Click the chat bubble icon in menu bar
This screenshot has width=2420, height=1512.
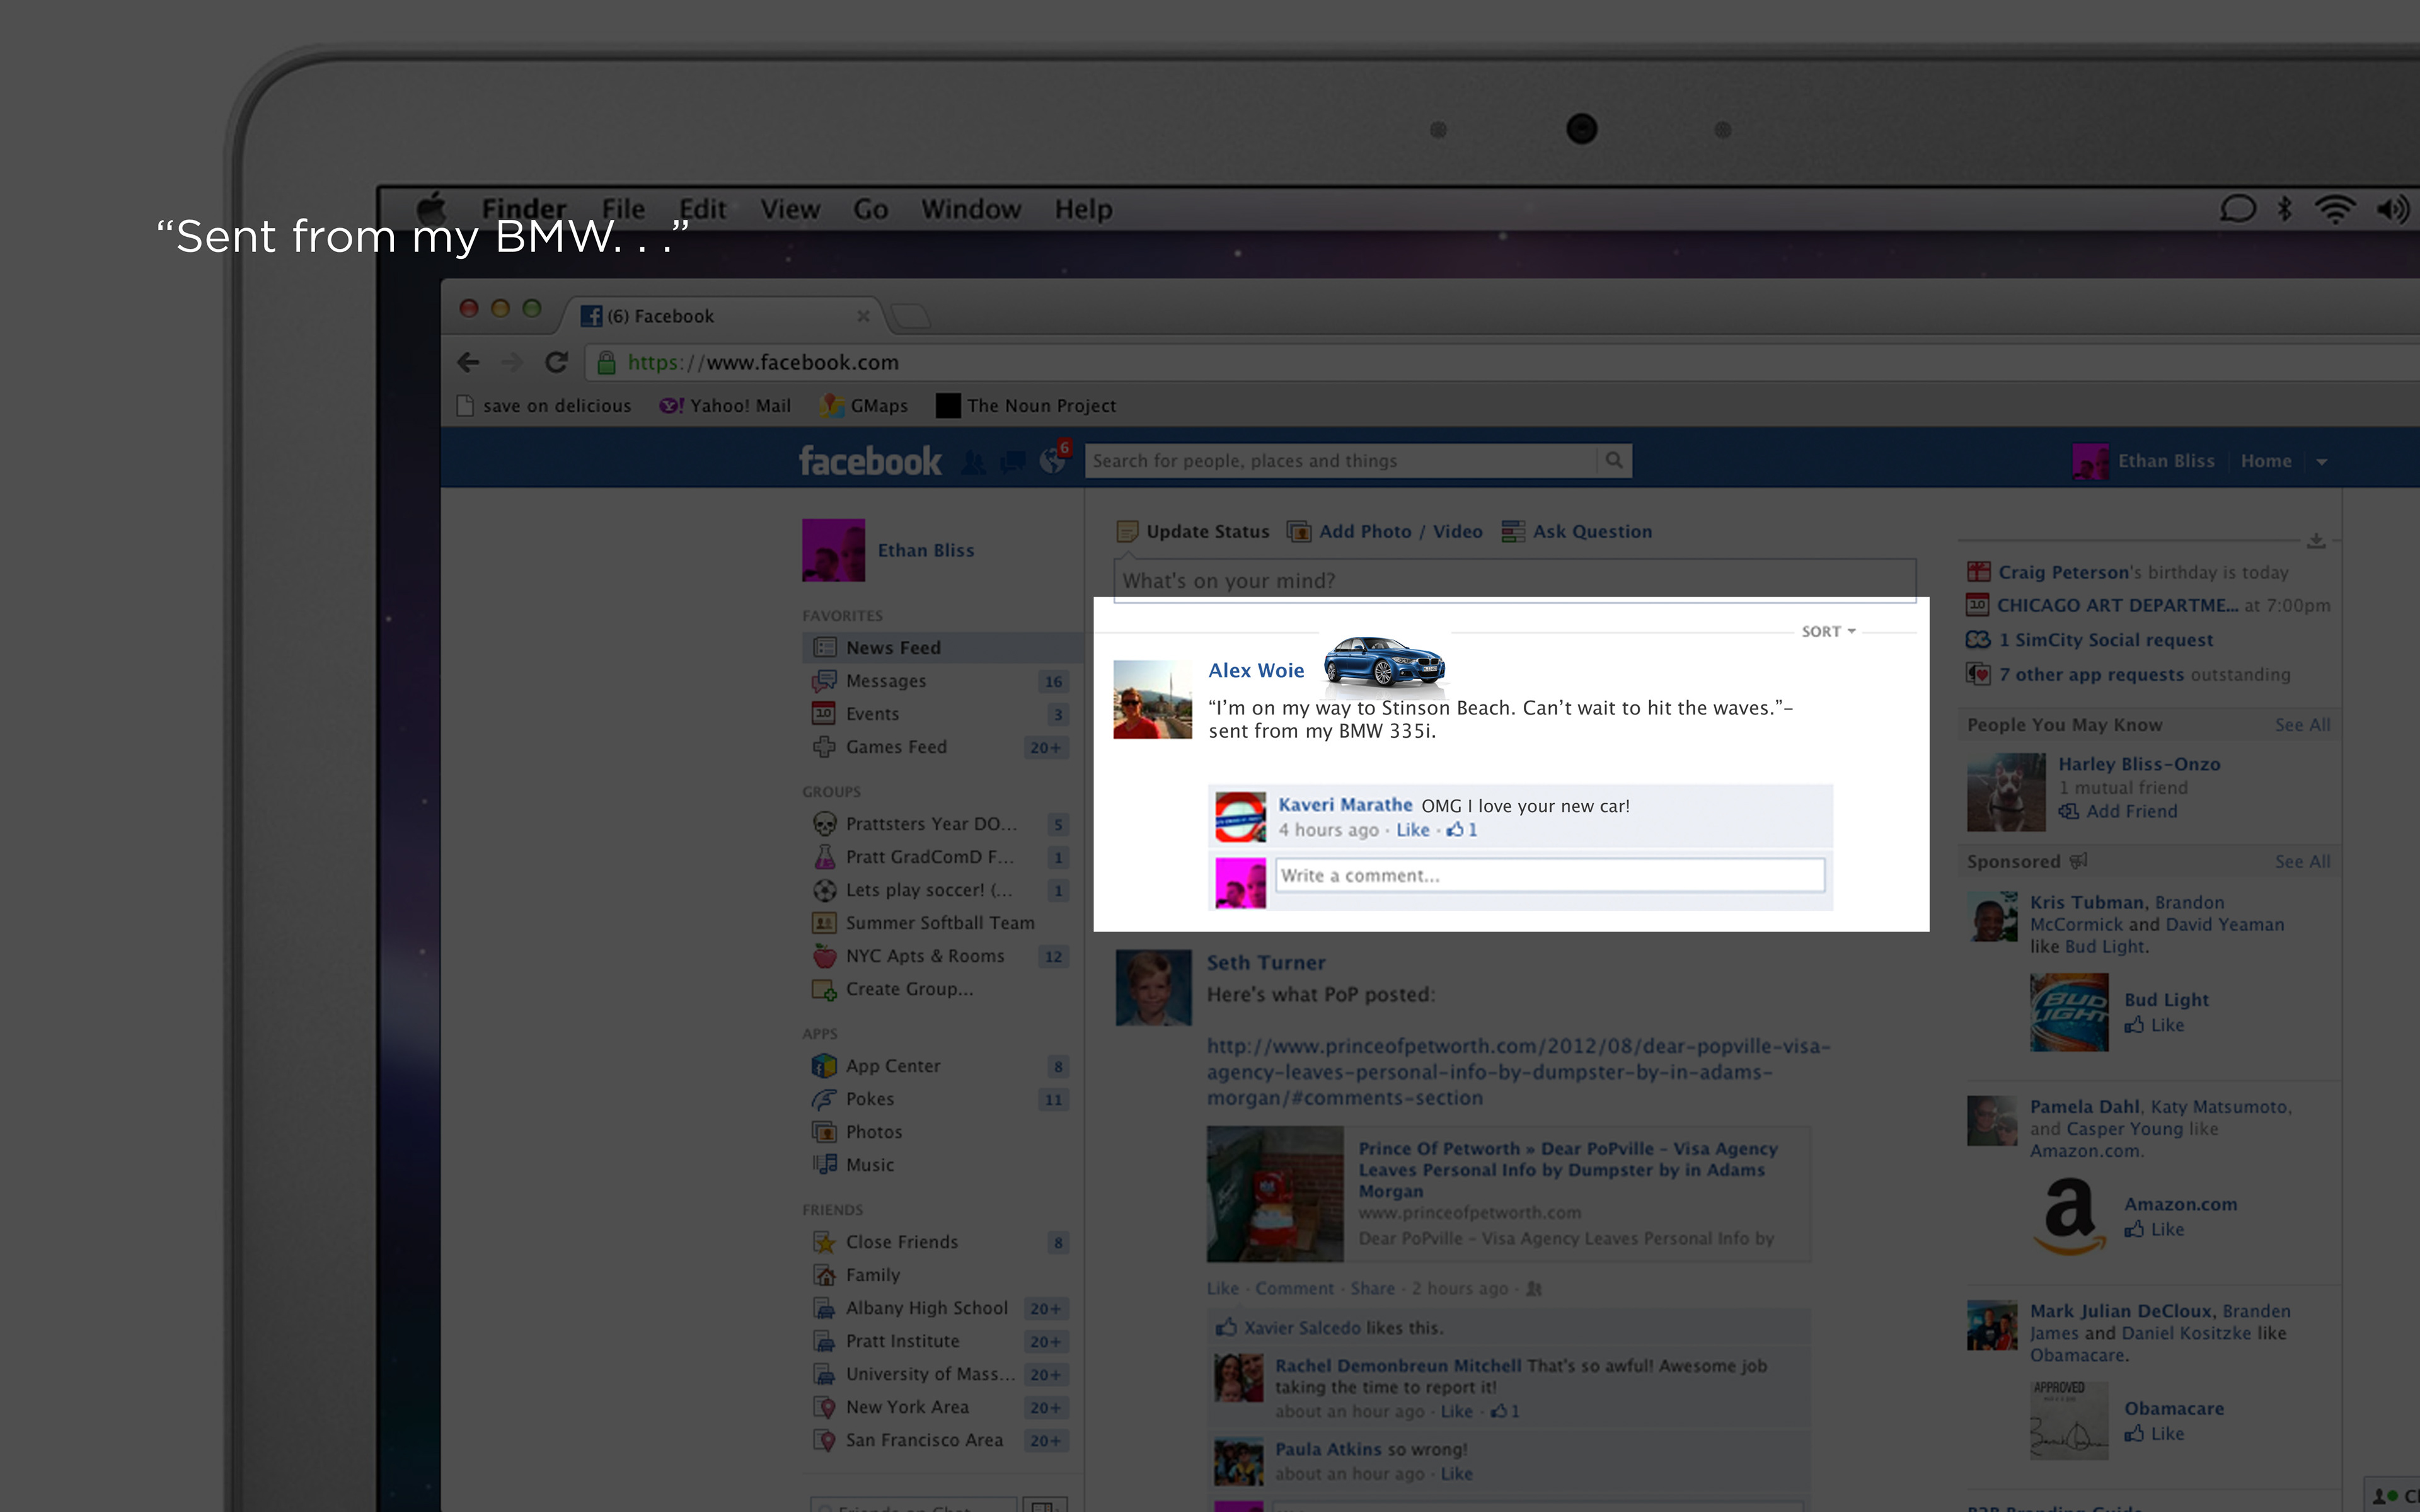(x=2238, y=209)
